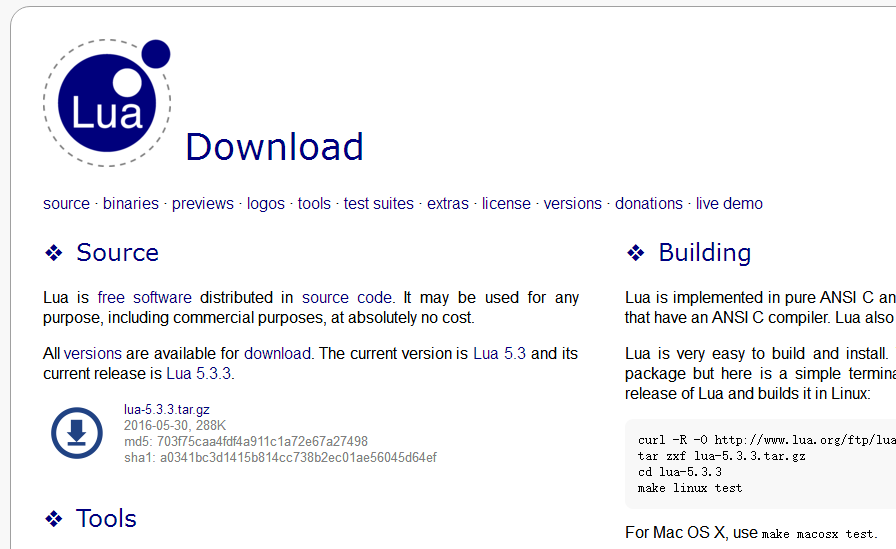Open the logos navigation link

tap(266, 203)
